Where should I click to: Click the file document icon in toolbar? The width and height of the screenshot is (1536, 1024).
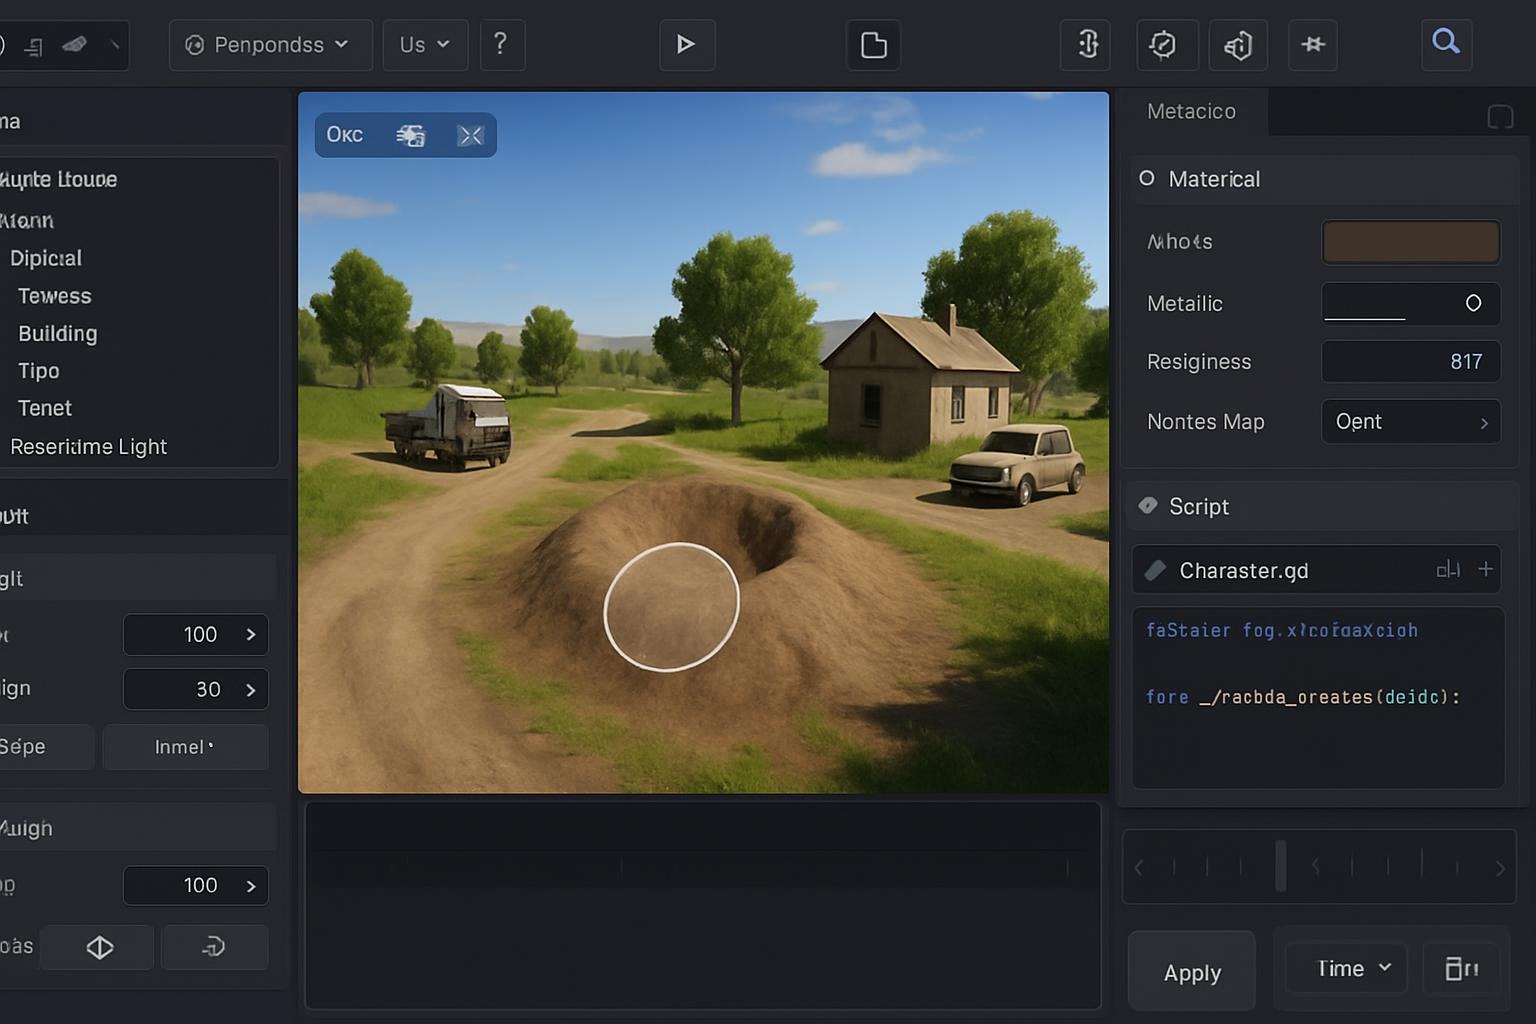(x=873, y=45)
